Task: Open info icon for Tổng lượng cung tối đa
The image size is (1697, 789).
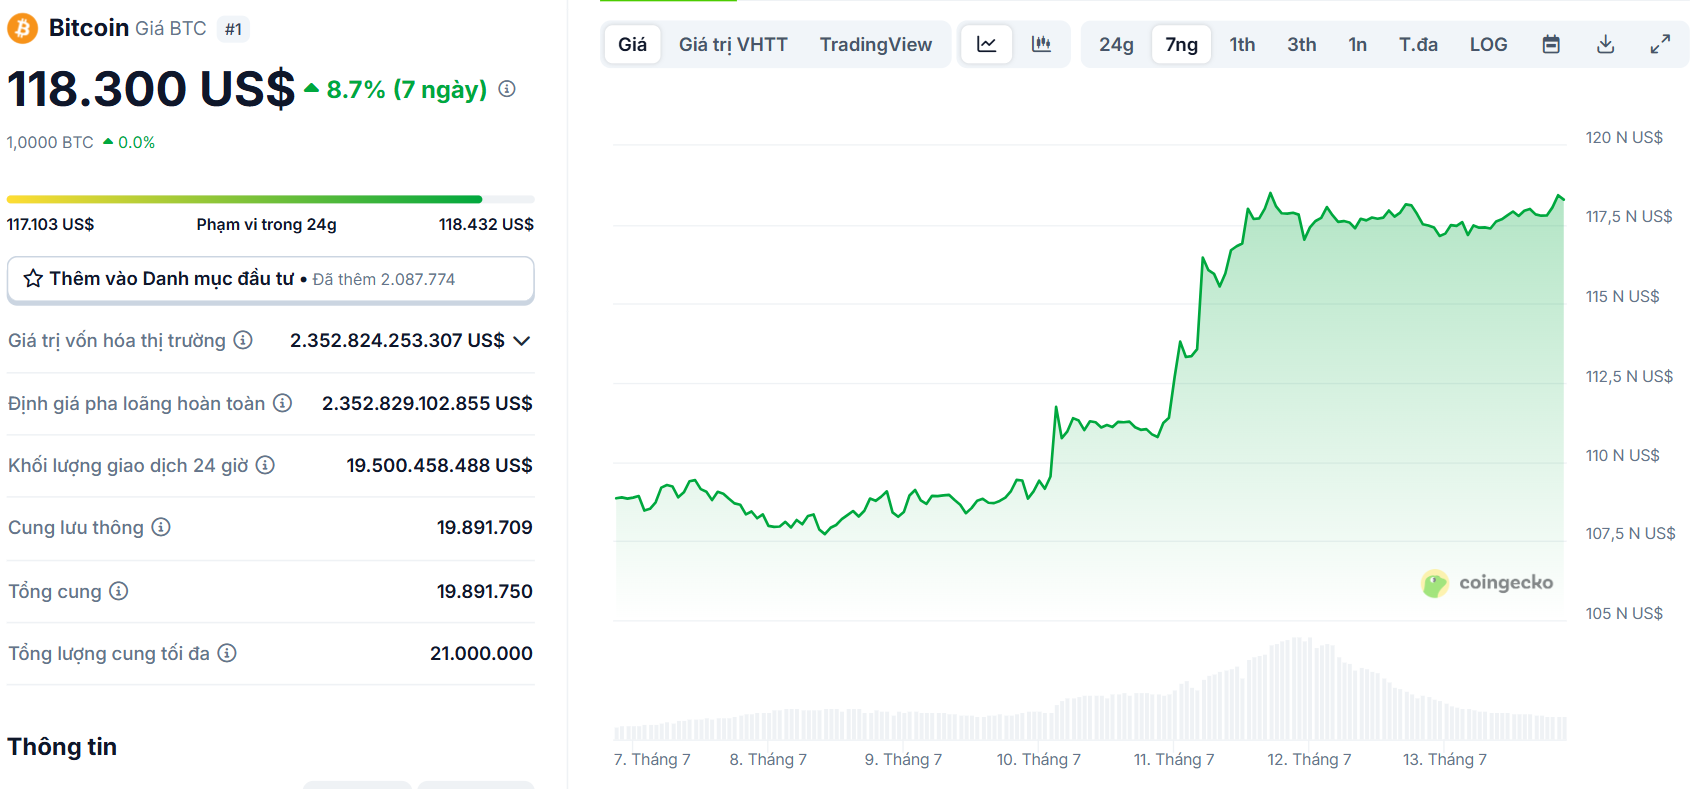Action: (227, 653)
